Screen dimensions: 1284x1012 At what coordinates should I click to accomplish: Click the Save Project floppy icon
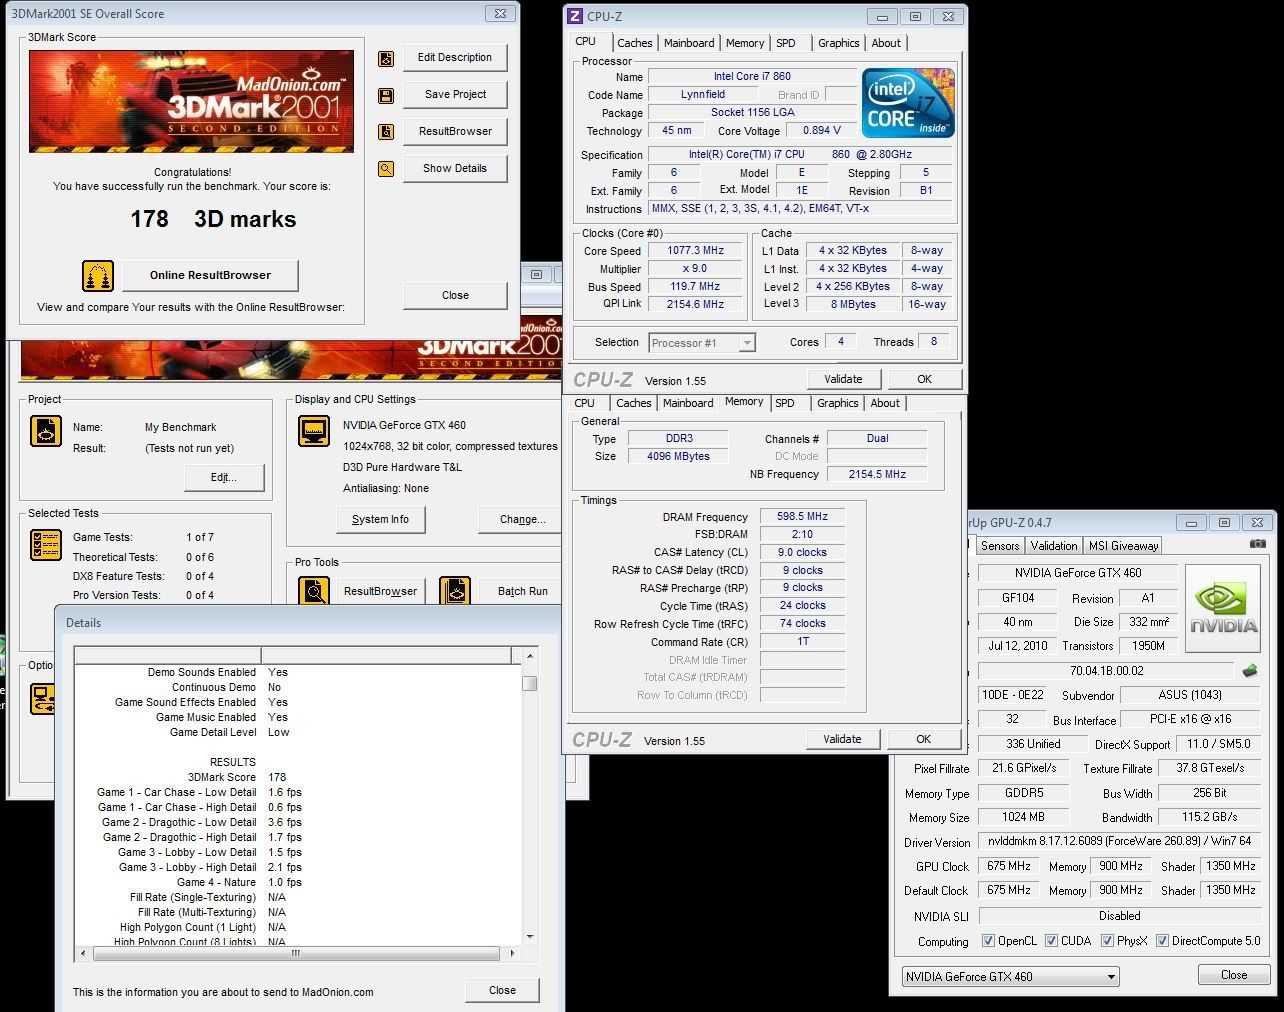(385, 96)
